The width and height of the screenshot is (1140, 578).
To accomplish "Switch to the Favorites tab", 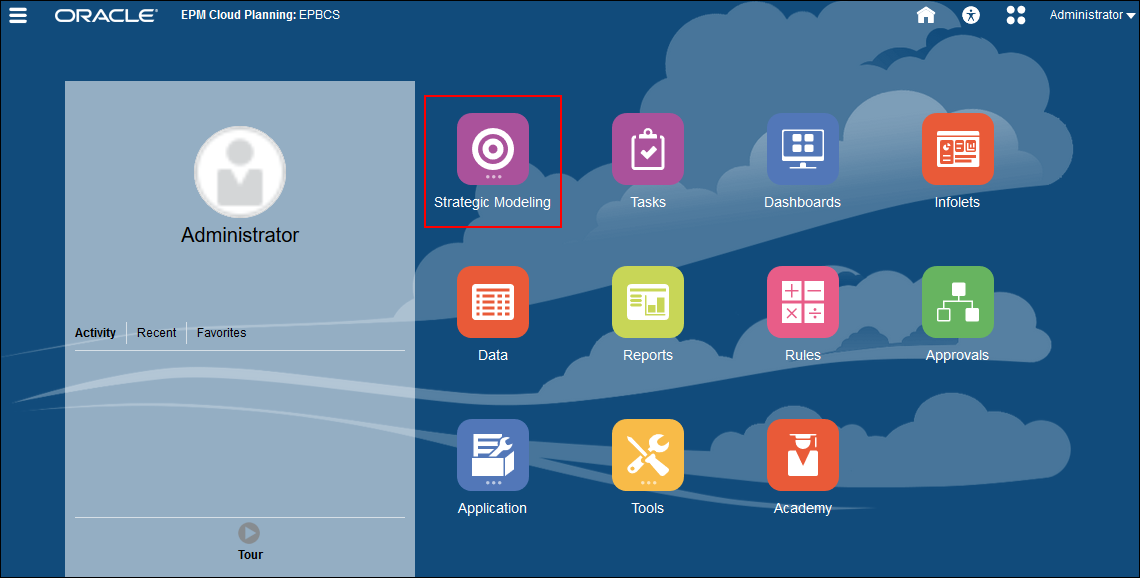I will tap(221, 333).
